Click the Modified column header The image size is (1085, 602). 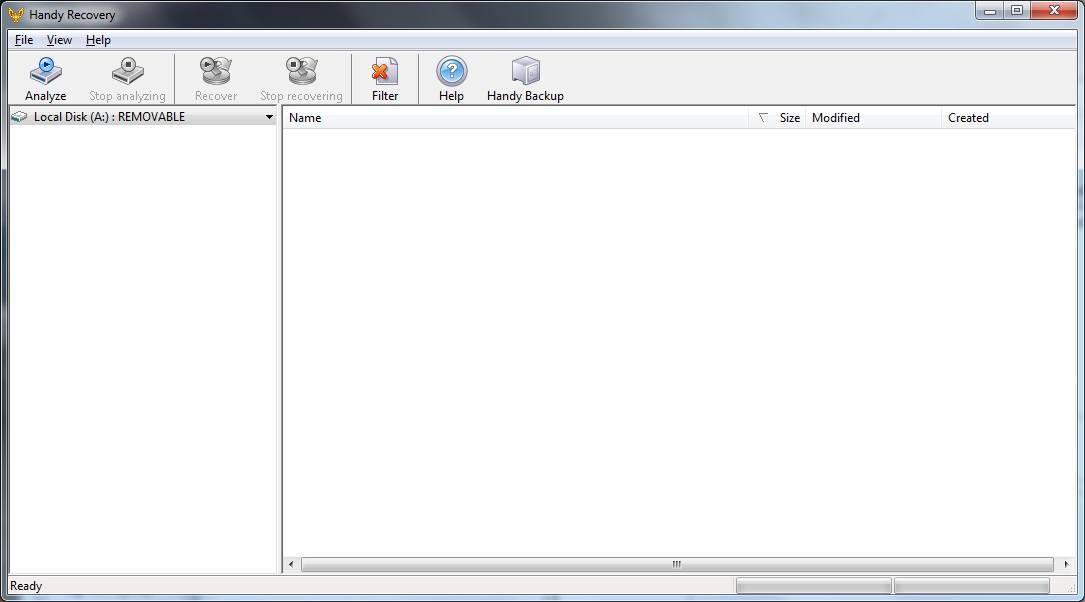point(836,117)
